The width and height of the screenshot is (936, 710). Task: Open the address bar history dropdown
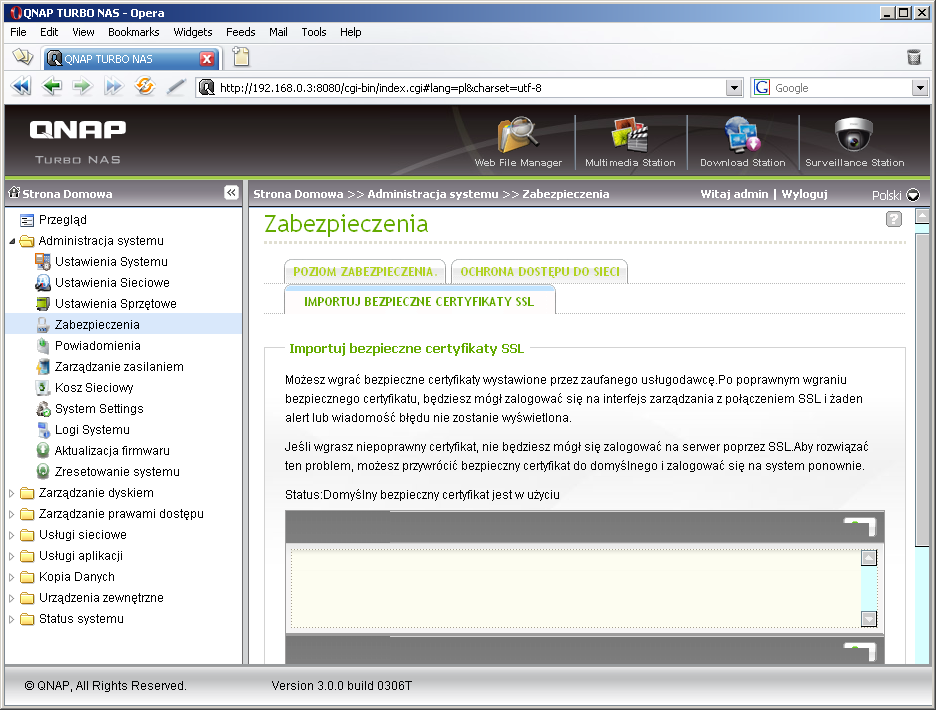click(x=734, y=88)
